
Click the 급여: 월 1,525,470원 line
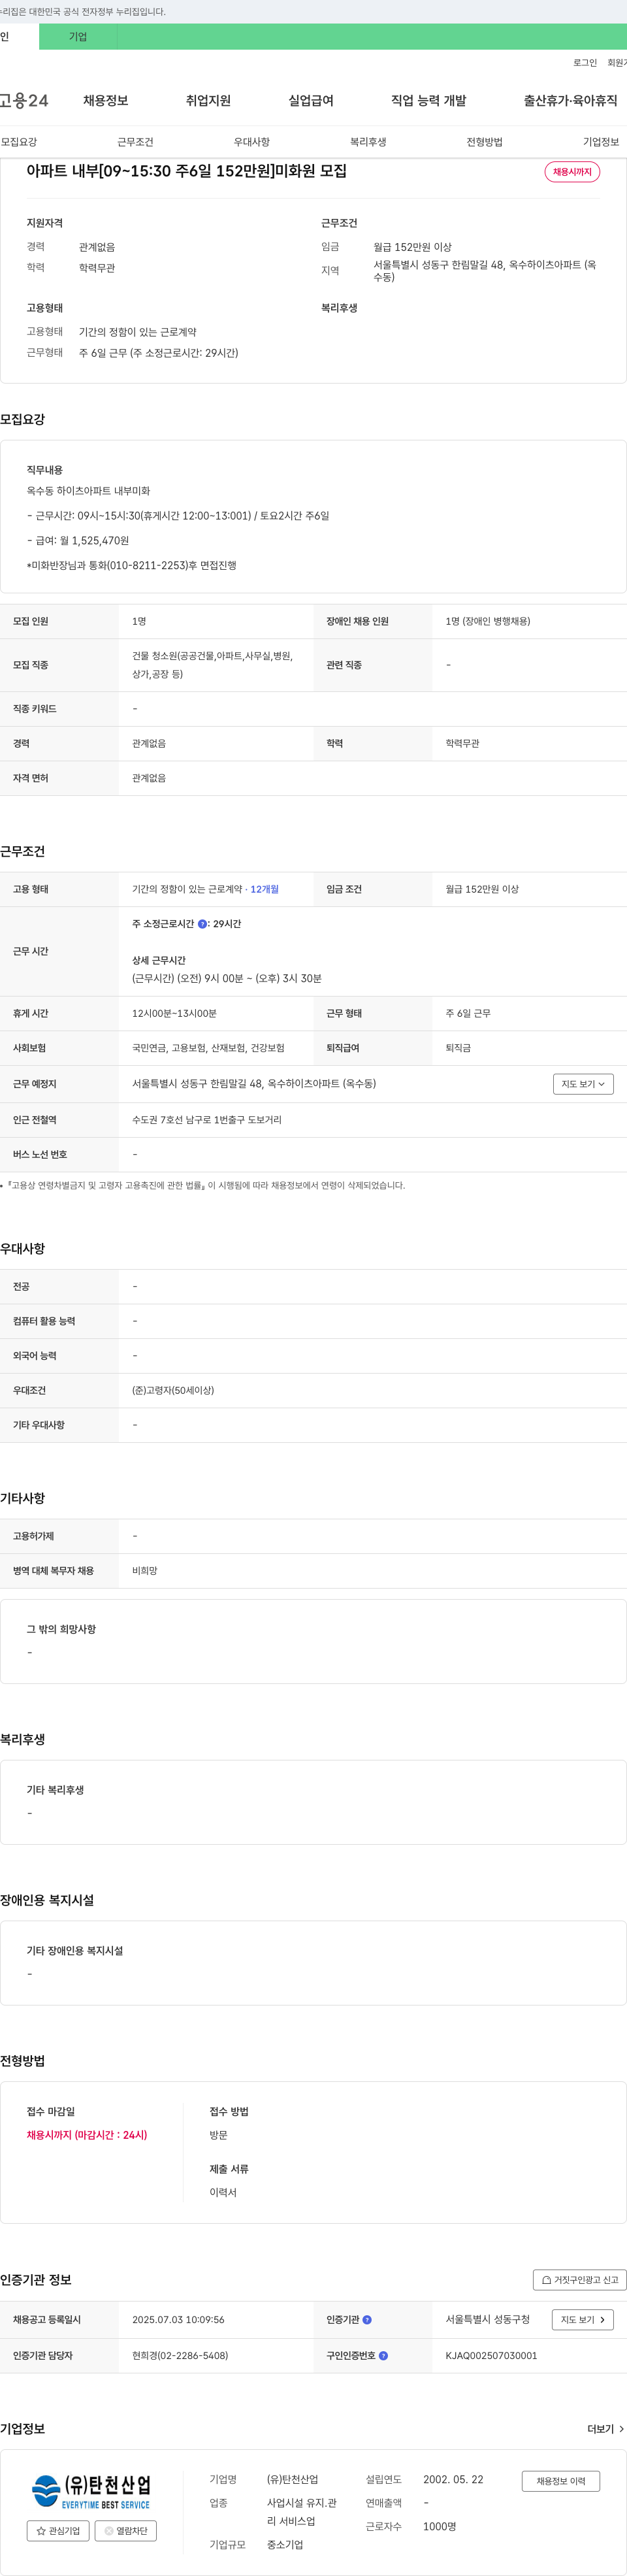tap(78, 540)
